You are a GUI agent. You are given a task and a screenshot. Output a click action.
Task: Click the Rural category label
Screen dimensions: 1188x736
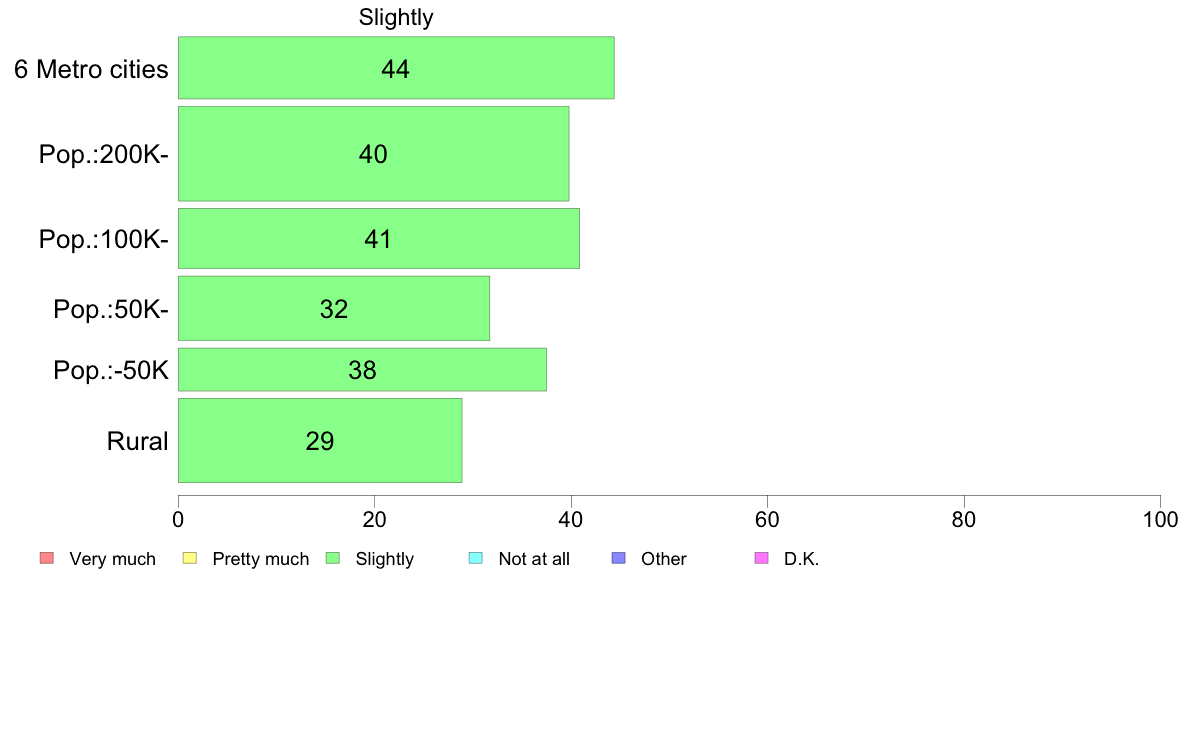pos(137,441)
